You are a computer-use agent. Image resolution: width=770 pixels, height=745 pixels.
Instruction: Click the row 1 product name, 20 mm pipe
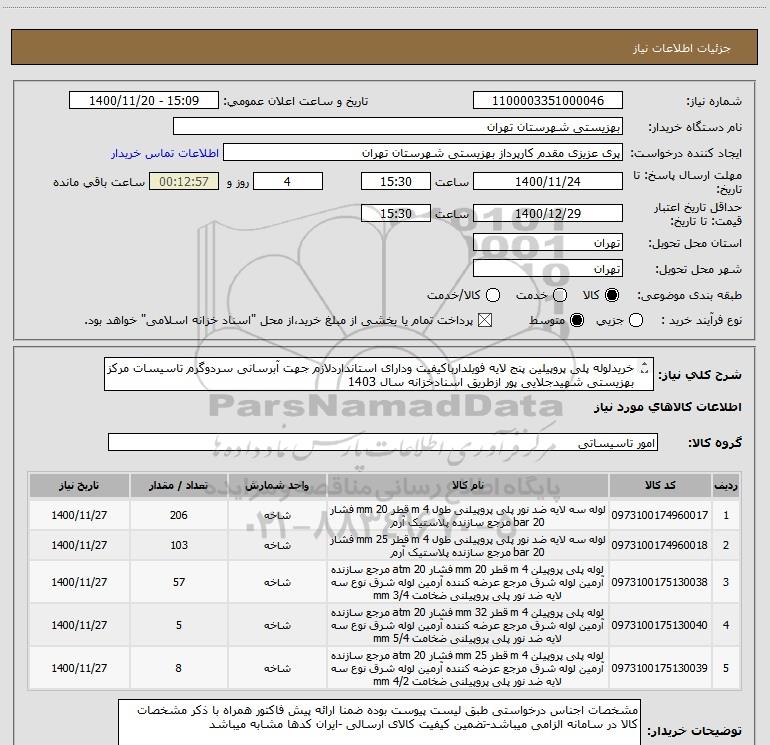tap(468, 516)
